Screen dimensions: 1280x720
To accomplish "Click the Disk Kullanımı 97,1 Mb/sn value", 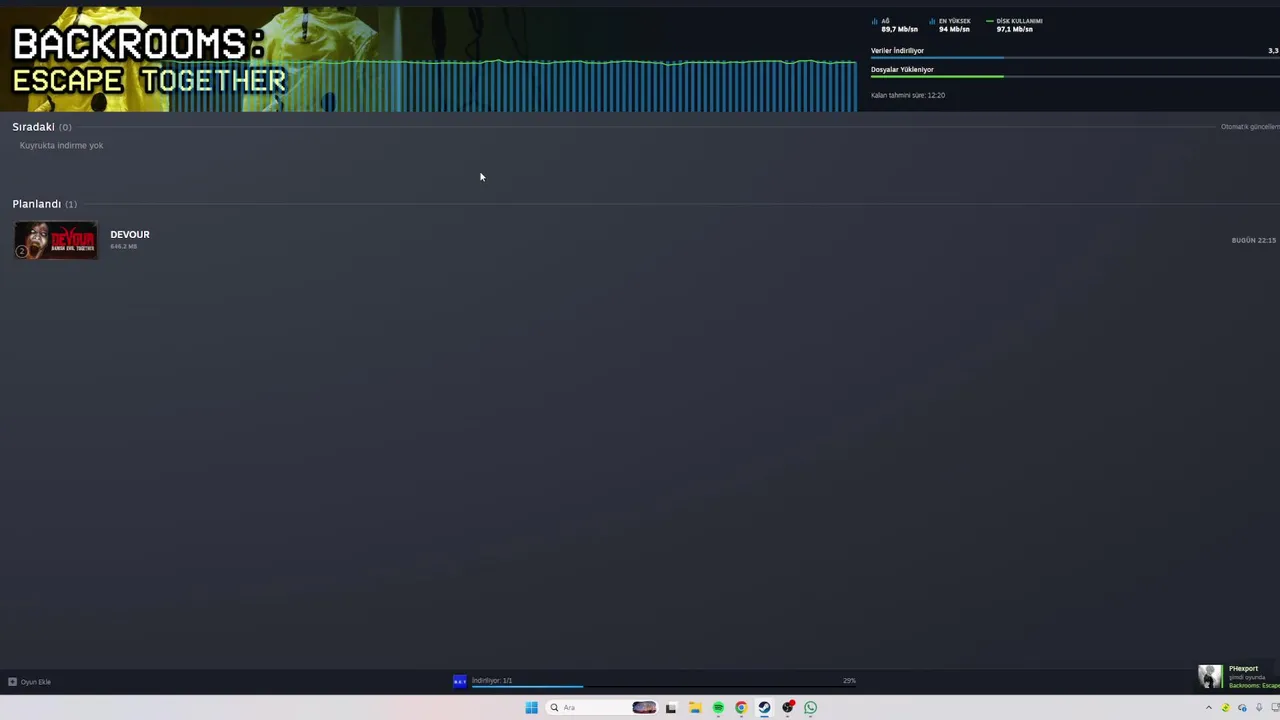I will (1014, 29).
